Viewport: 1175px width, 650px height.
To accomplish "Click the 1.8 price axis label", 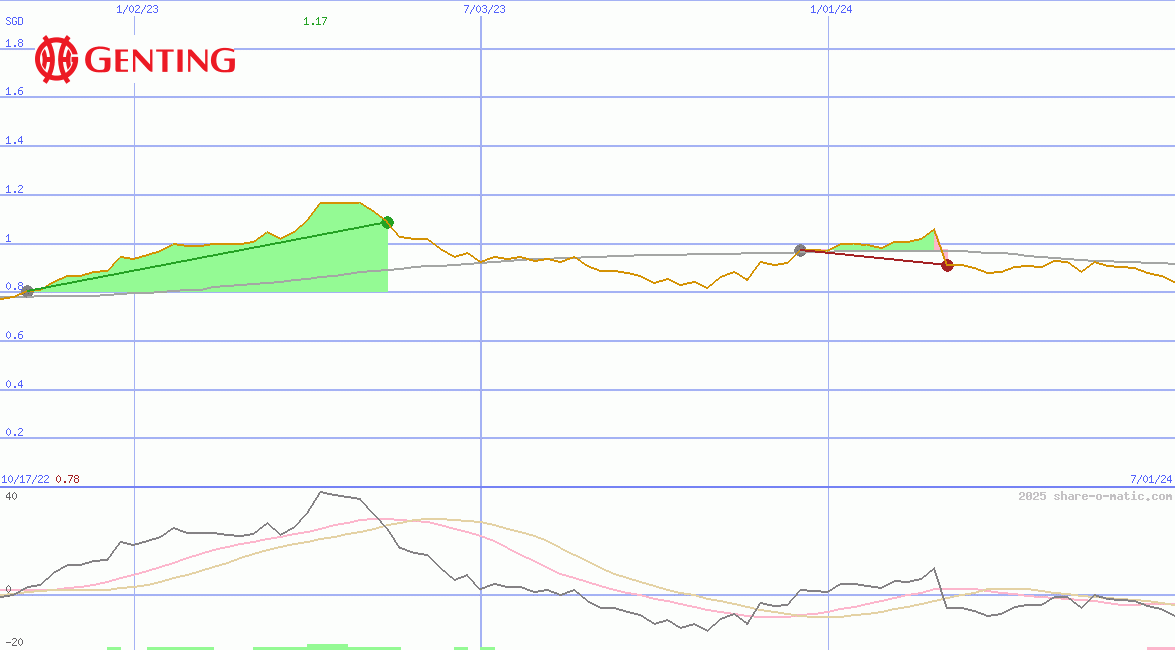I will pos(14,43).
